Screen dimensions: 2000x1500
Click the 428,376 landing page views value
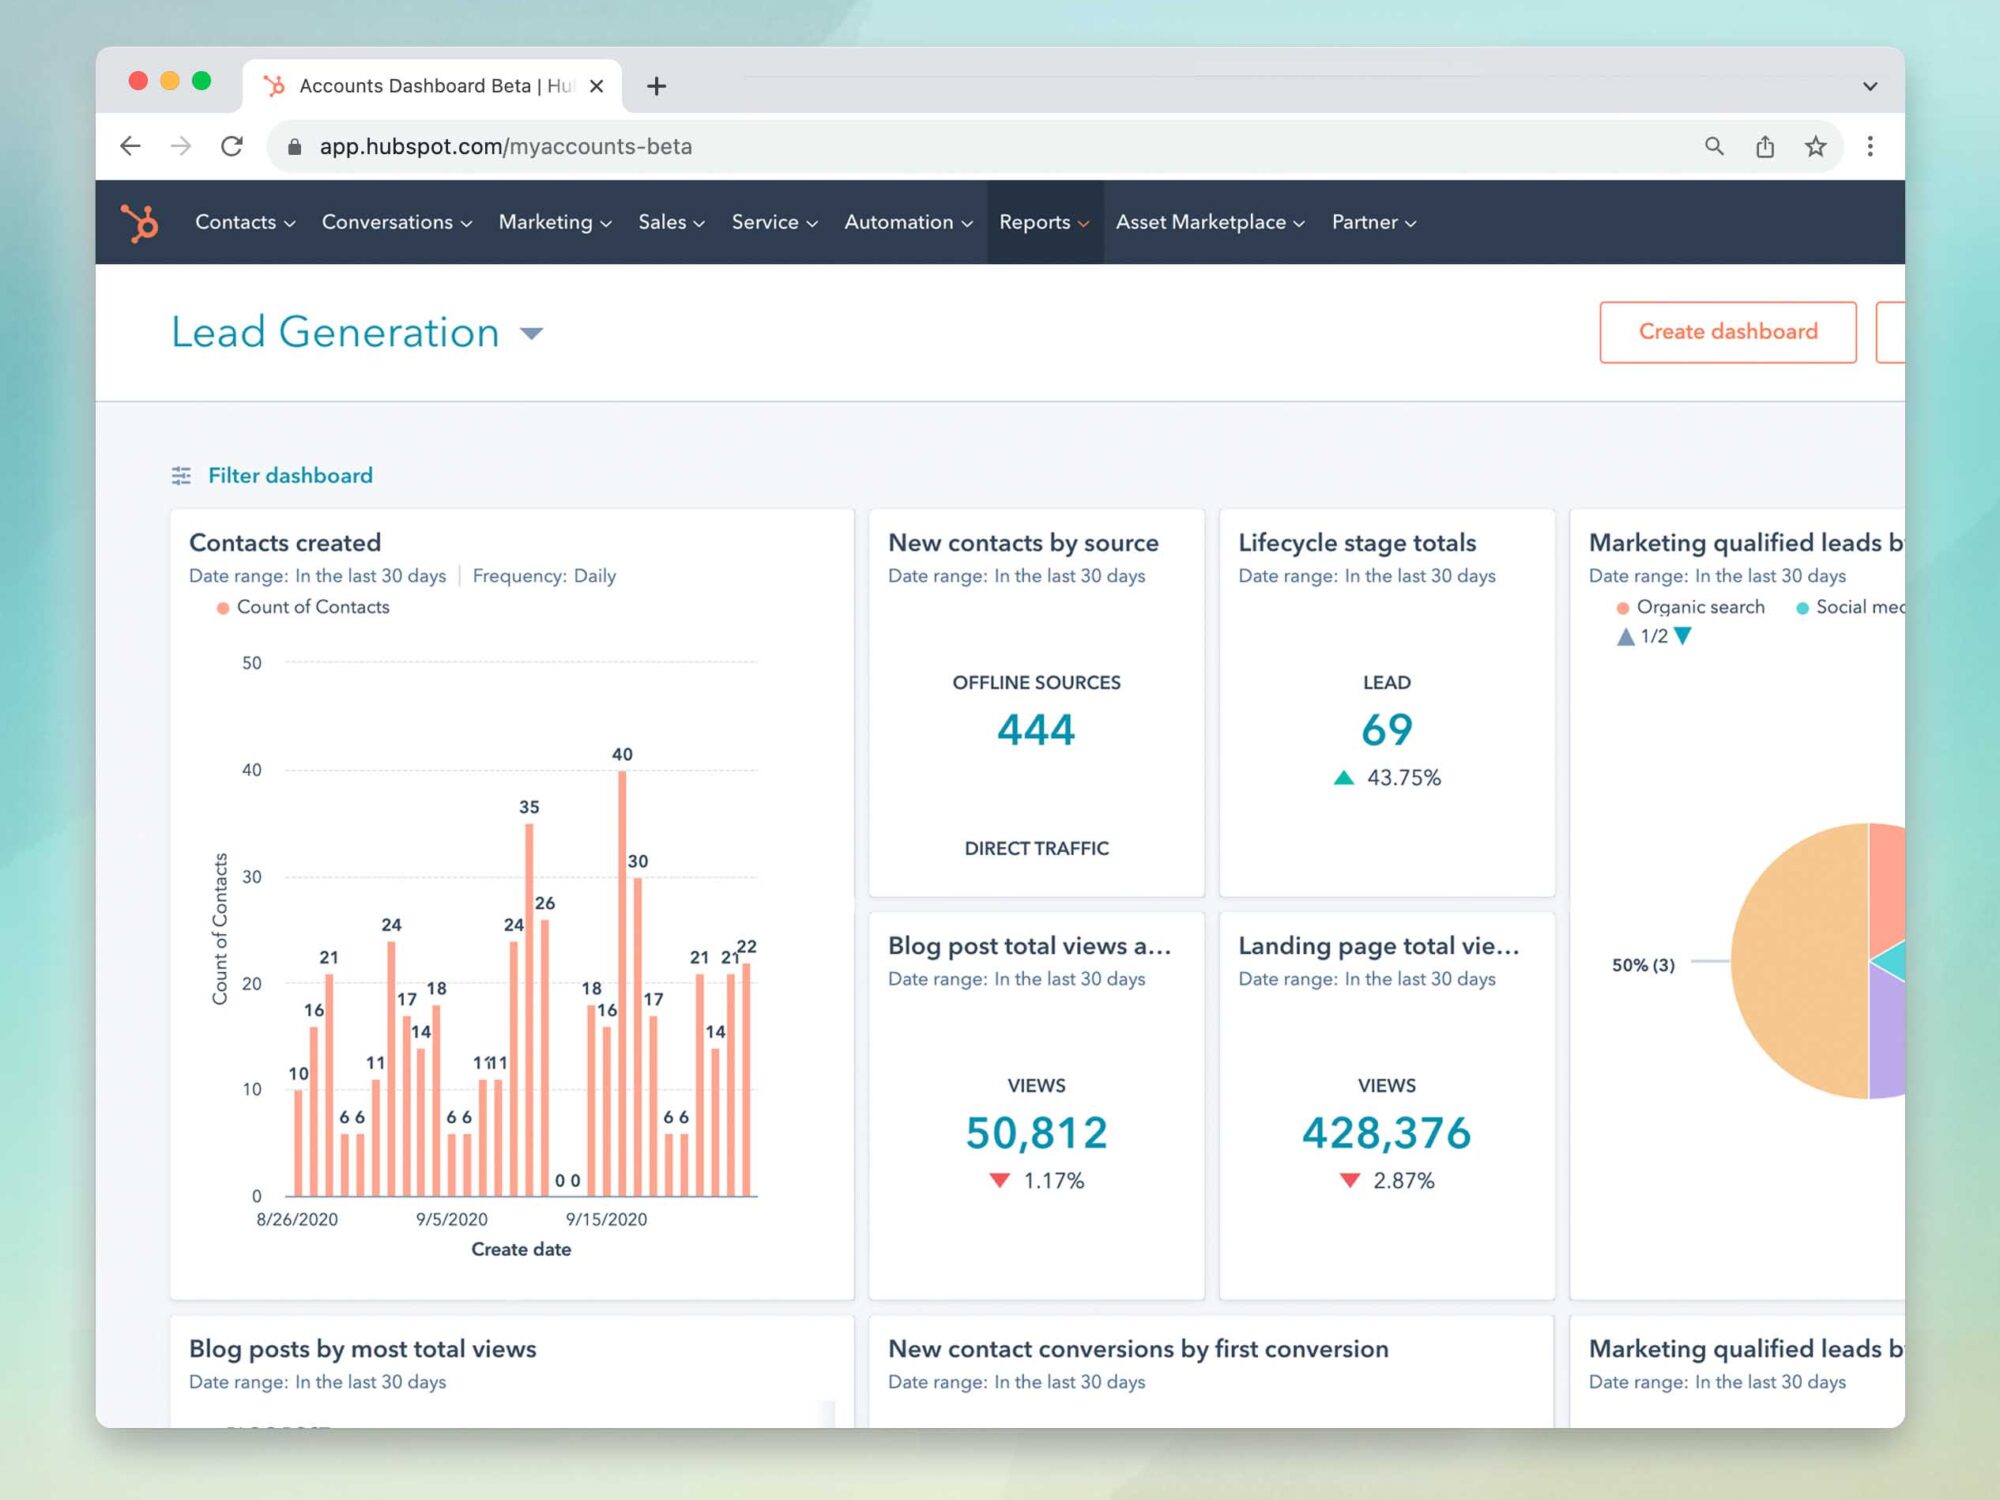coord(1387,1133)
